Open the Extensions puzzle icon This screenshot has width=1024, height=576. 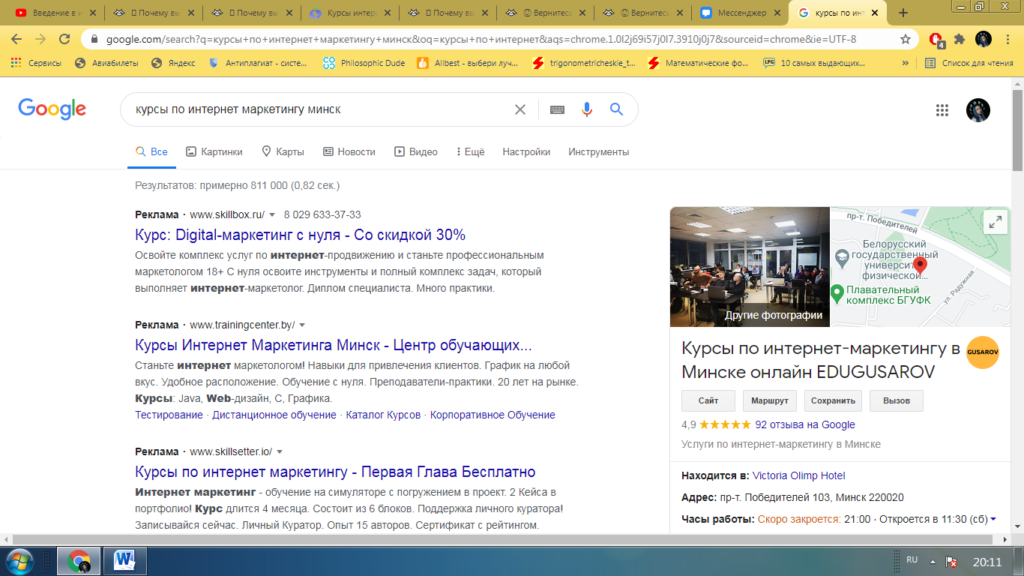(959, 39)
